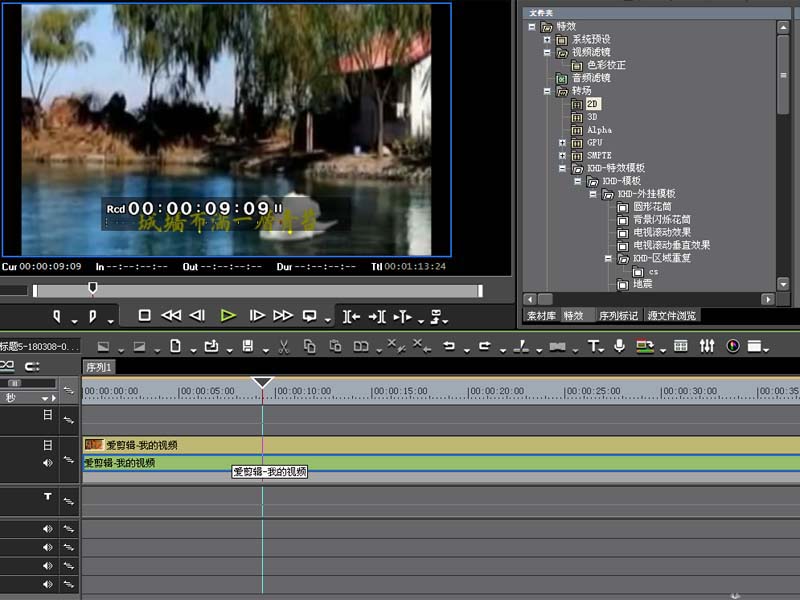This screenshot has width=800, height=600.
Task: Collapse the 转场 folder
Action: click(547, 91)
